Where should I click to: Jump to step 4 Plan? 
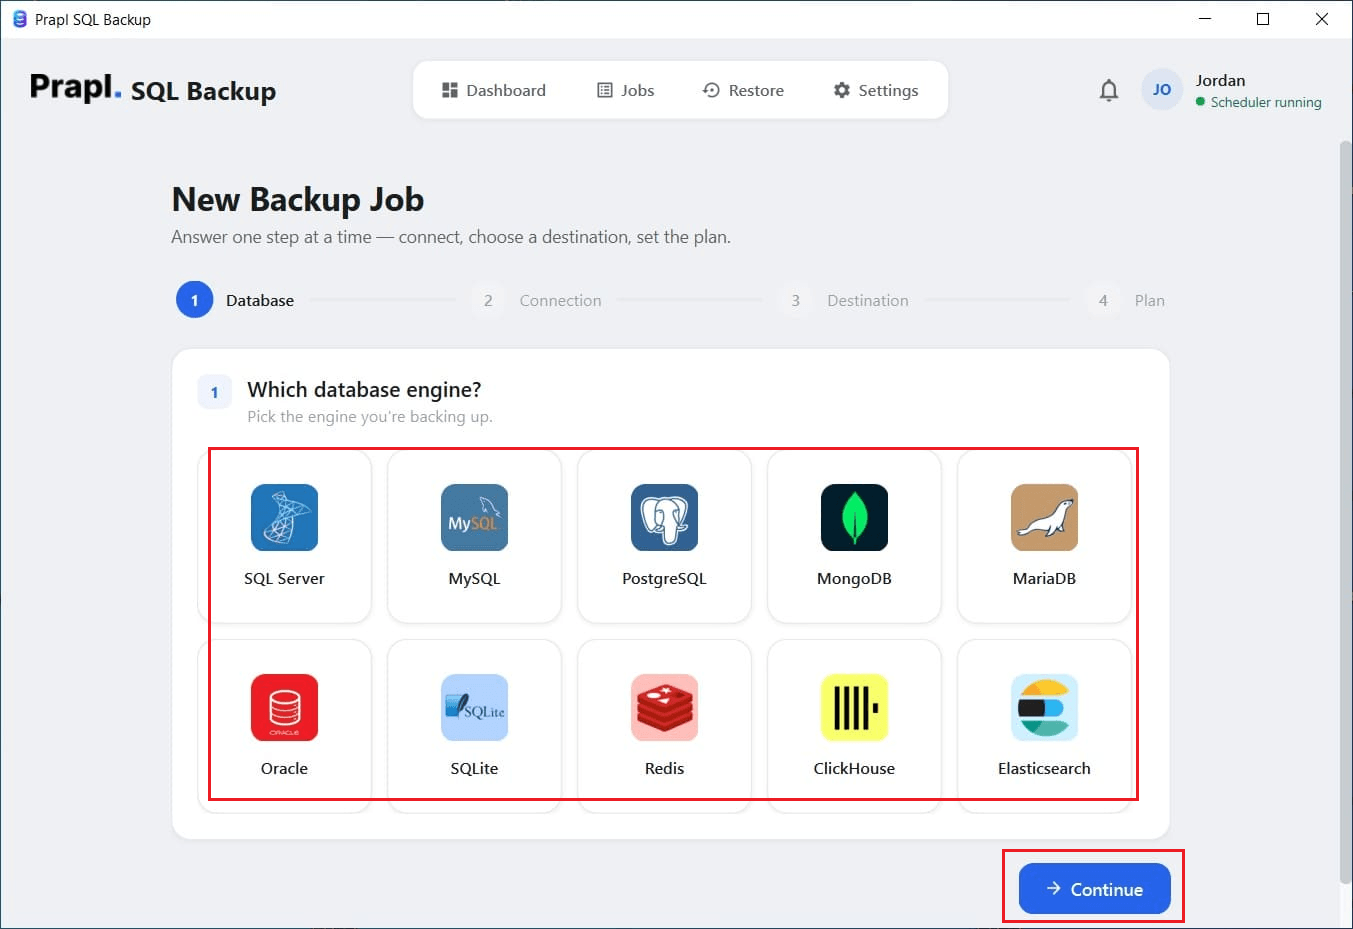[x=1126, y=300]
